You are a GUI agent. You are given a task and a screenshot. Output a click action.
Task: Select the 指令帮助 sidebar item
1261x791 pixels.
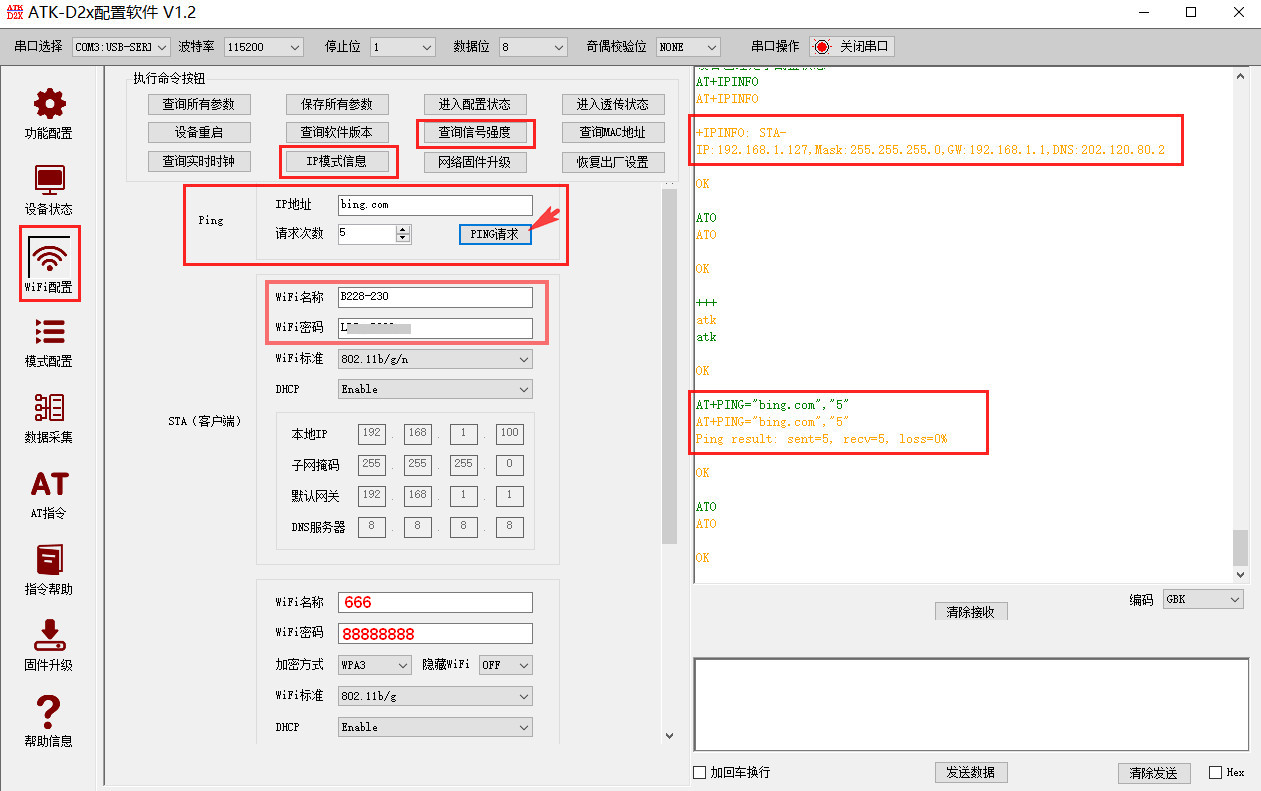coord(50,572)
